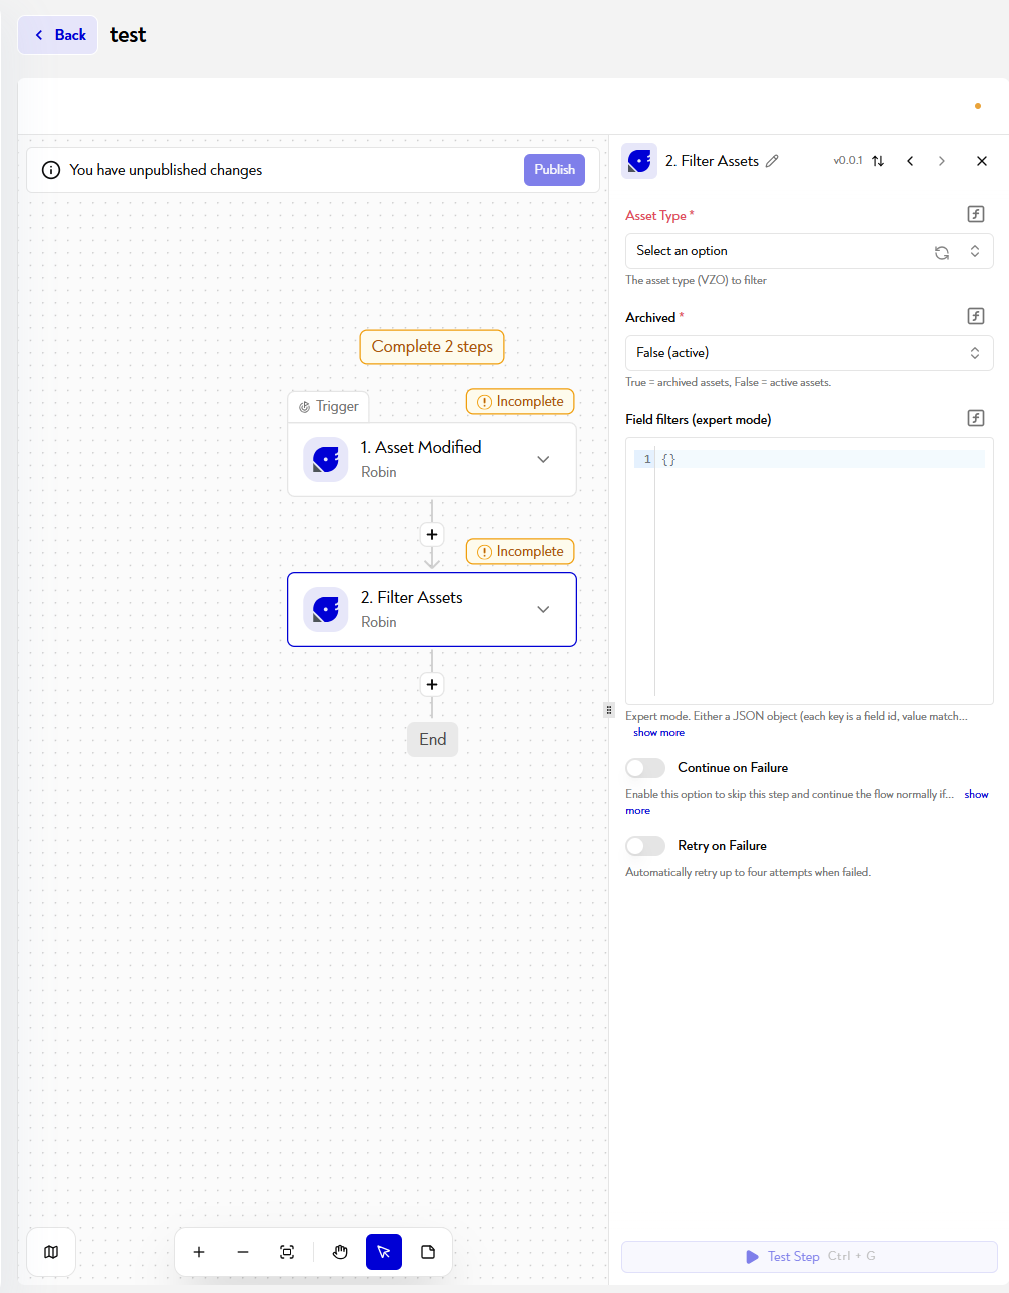Enable the Retry on Failure toggle
Screen dimensions: 1009x1293
[645, 846]
